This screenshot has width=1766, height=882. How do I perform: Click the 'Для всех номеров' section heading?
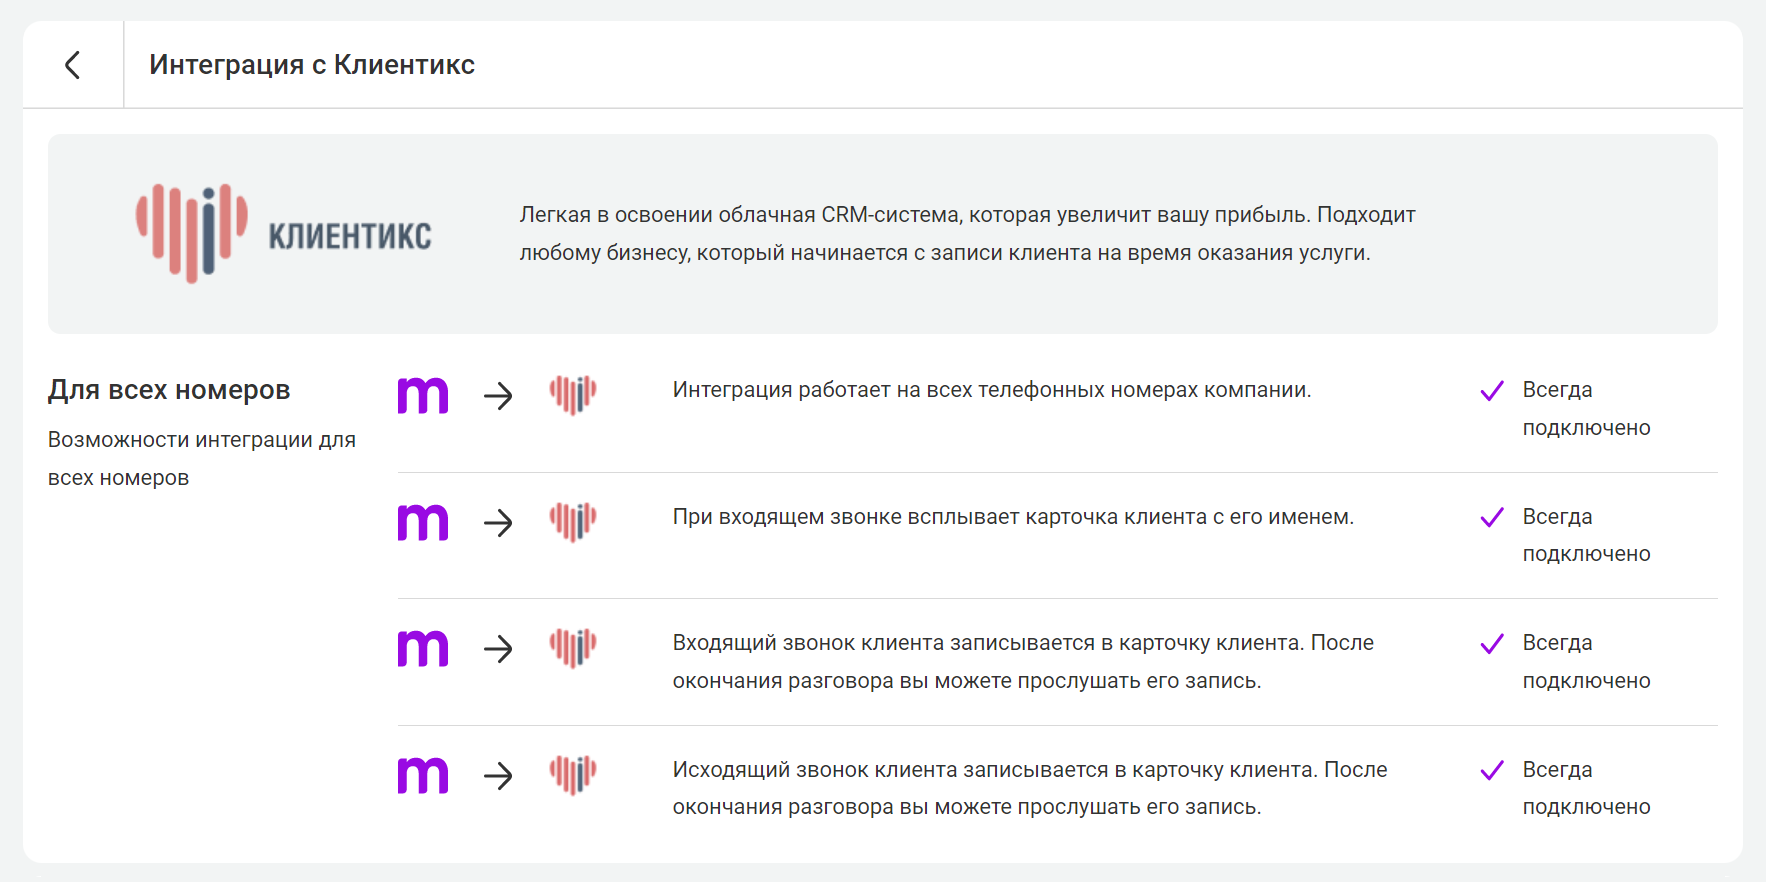tap(169, 390)
